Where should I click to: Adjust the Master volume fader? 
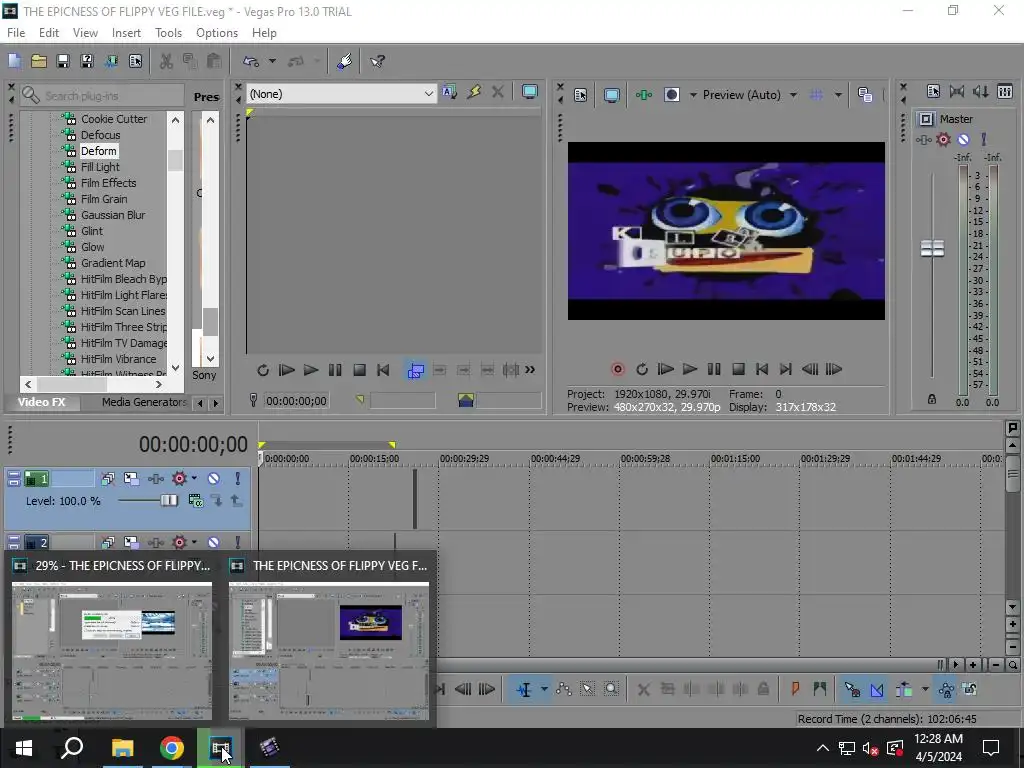(x=932, y=248)
